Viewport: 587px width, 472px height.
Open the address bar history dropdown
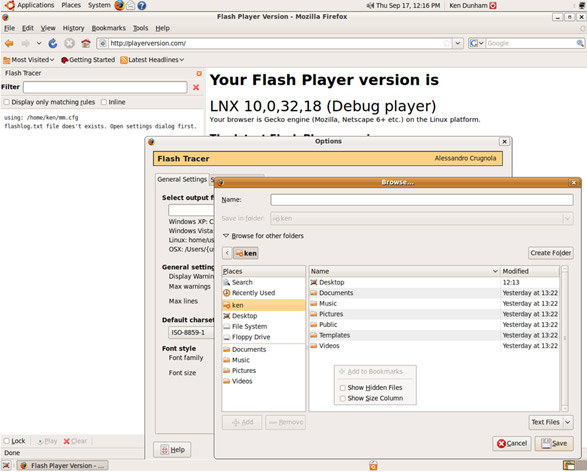click(x=457, y=43)
